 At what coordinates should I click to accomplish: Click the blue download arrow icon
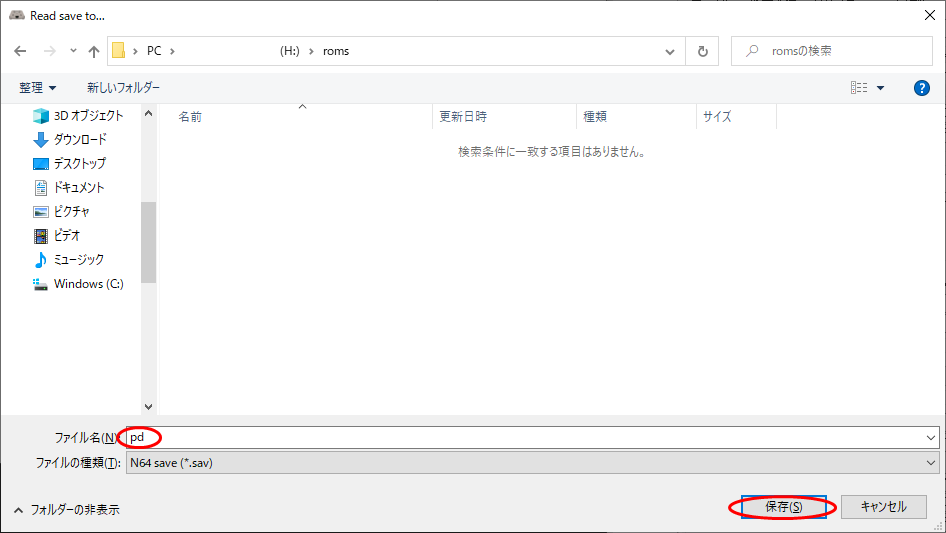click(40, 139)
